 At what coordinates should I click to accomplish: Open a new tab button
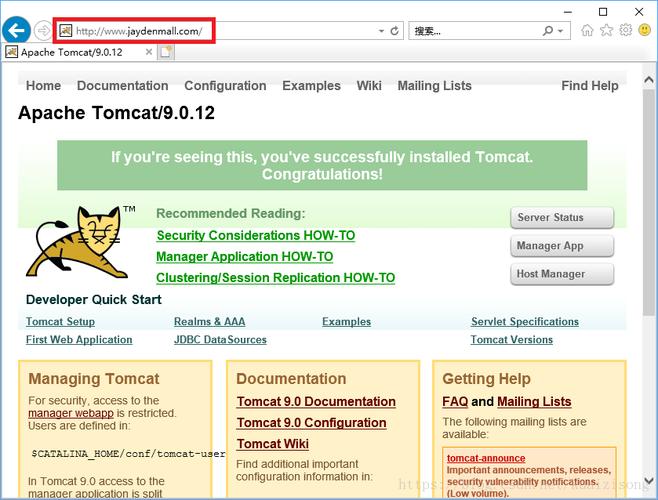coord(166,52)
